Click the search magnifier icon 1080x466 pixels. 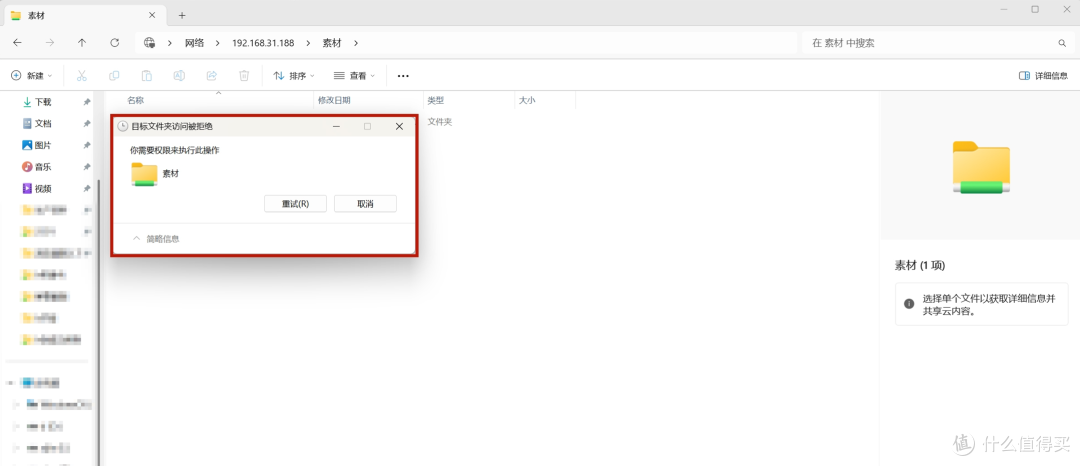point(1062,43)
